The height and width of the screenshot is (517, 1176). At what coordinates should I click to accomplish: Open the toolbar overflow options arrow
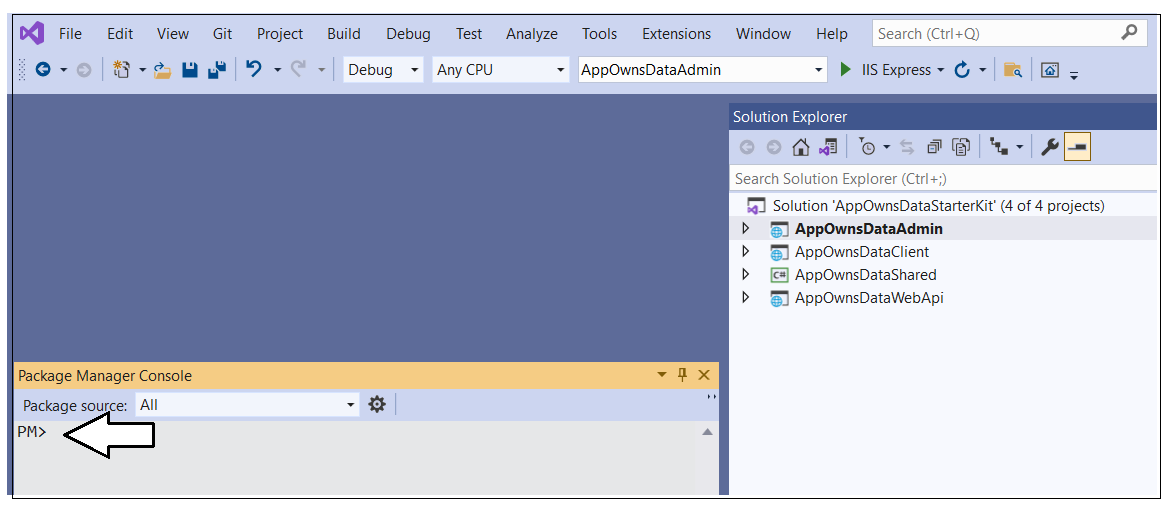[1074, 74]
